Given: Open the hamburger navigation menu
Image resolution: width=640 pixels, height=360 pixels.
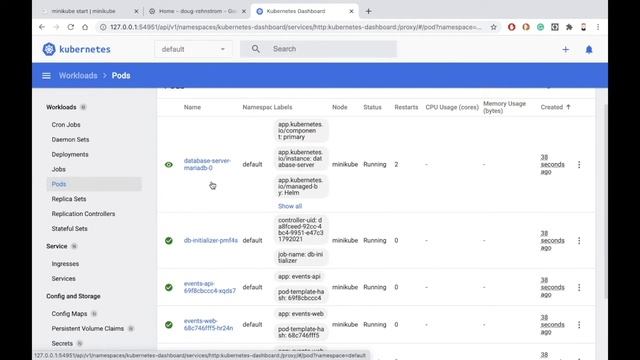Looking at the screenshot, I should click(46, 76).
